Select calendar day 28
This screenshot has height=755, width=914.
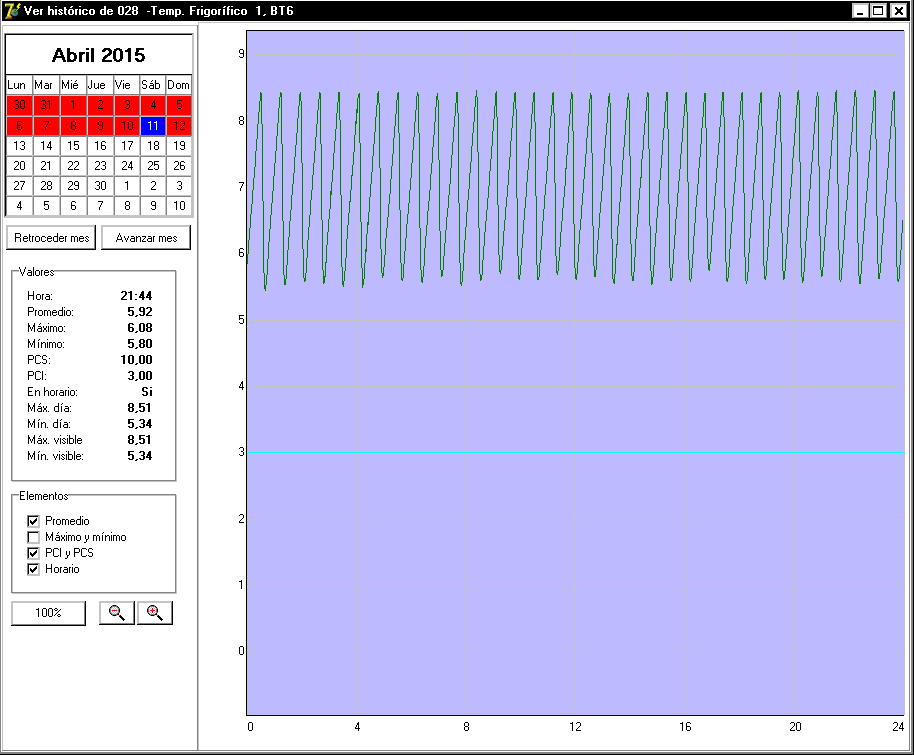[x=46, y=185]
